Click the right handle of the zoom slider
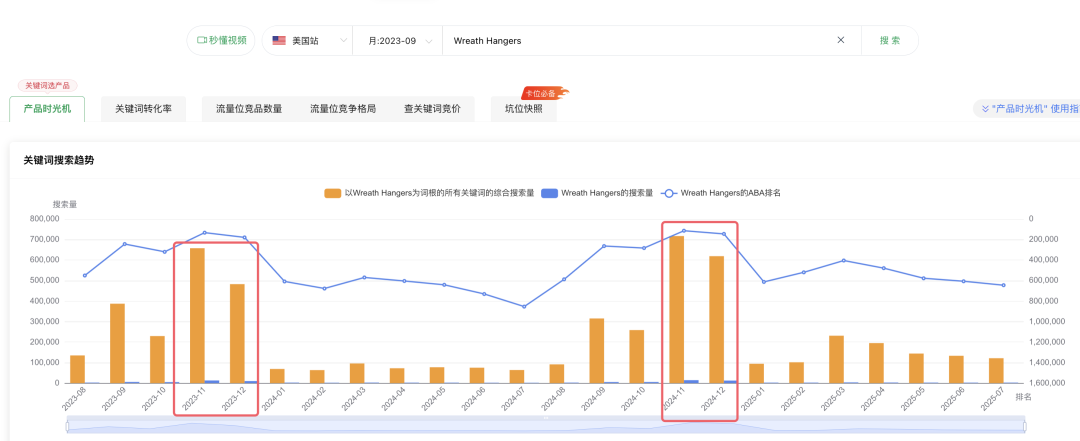Viewport: 1080px width, 441px height. (1025, 427)
